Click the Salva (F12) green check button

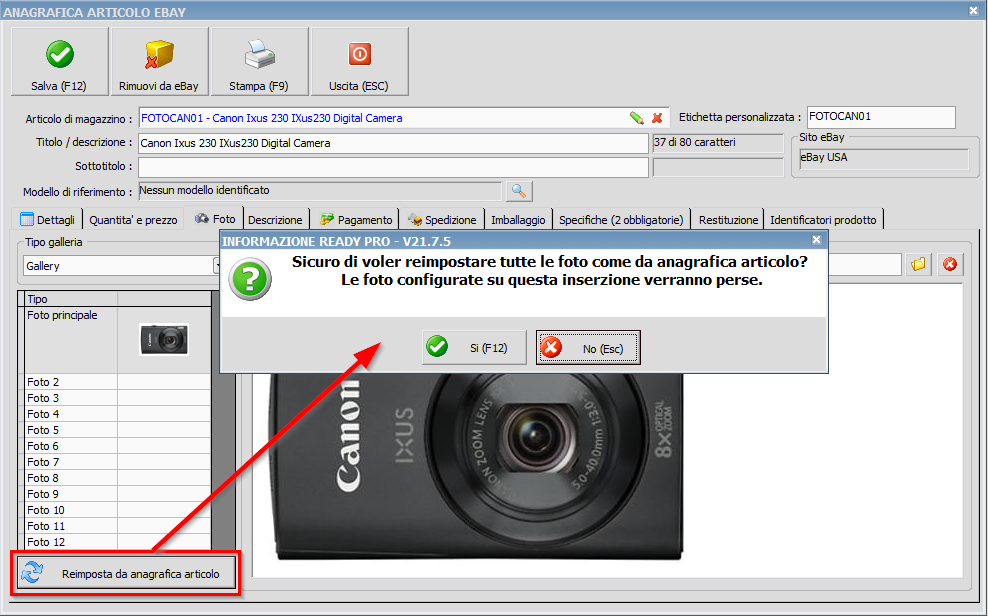point(59,61)
